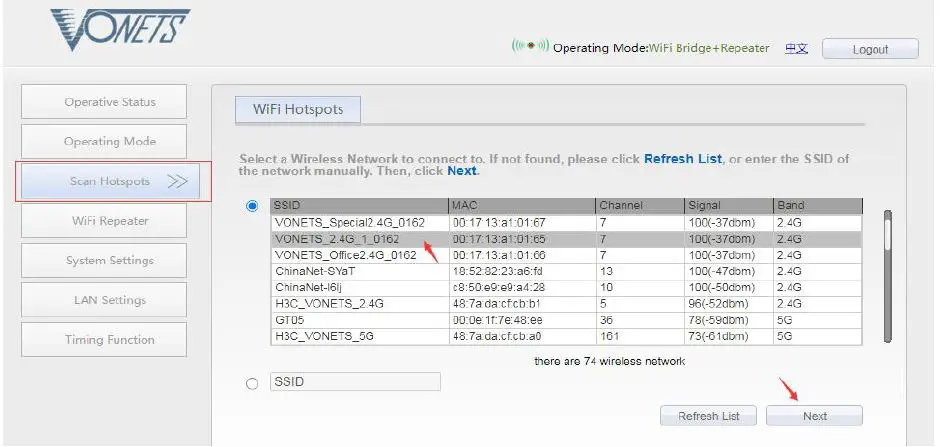Click Refresh List in the instructions

click(x=683, y=159)
